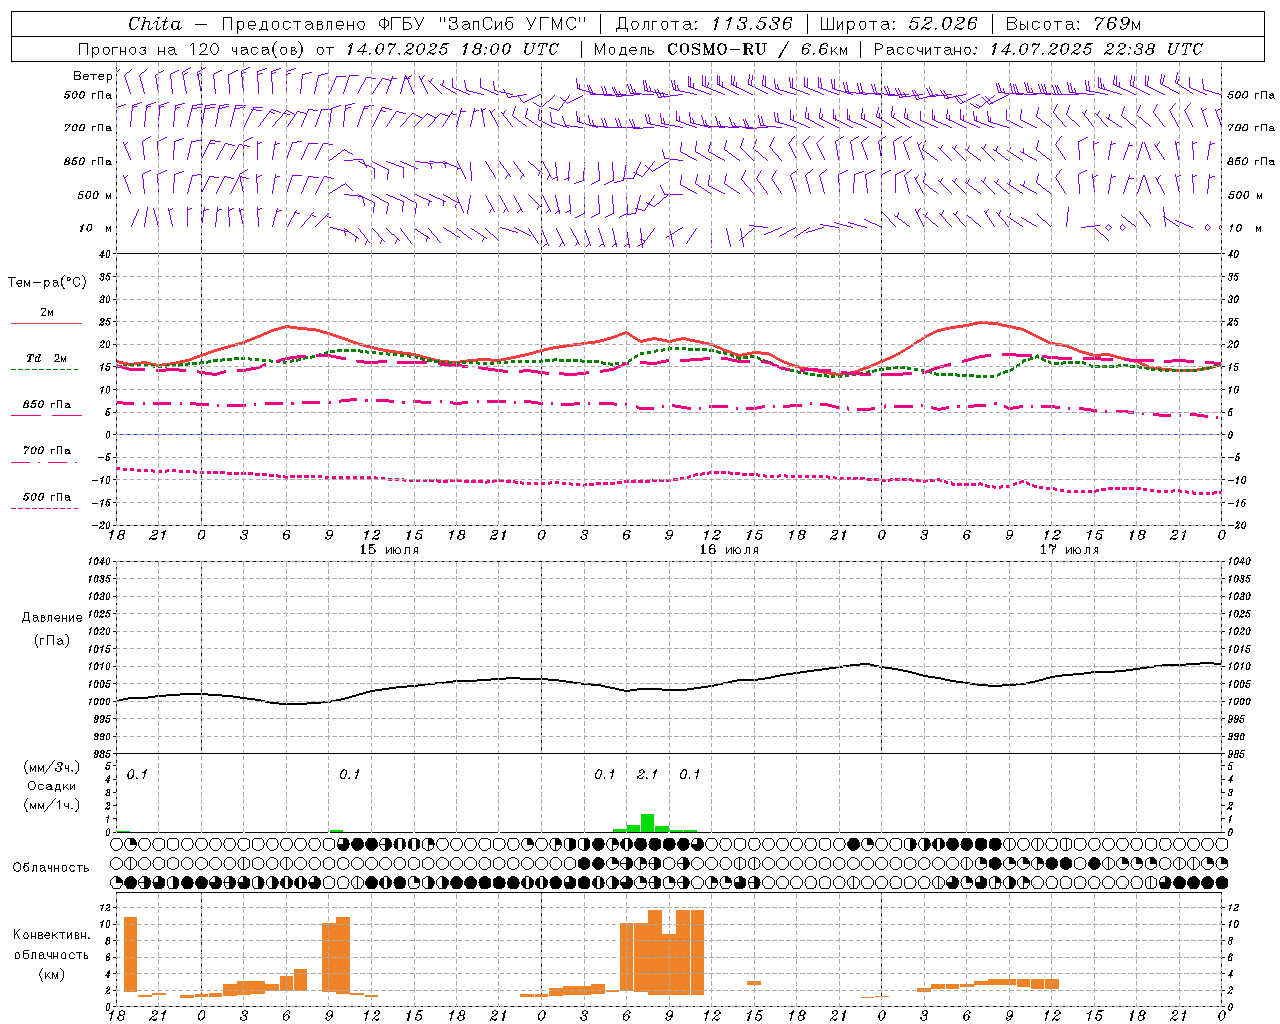1280x1024 pixels.
Task: Click the "Предоставлено ФГБУ ЗапСиб УГМС" provider text
Action: [x=404, y=24]
